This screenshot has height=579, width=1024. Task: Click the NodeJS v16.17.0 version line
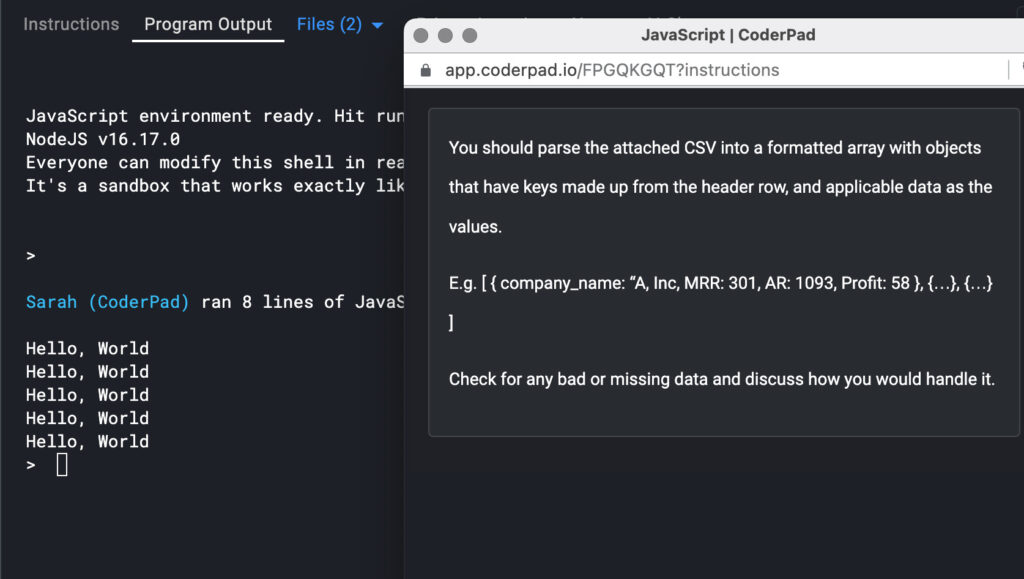[x=102, y=139]
